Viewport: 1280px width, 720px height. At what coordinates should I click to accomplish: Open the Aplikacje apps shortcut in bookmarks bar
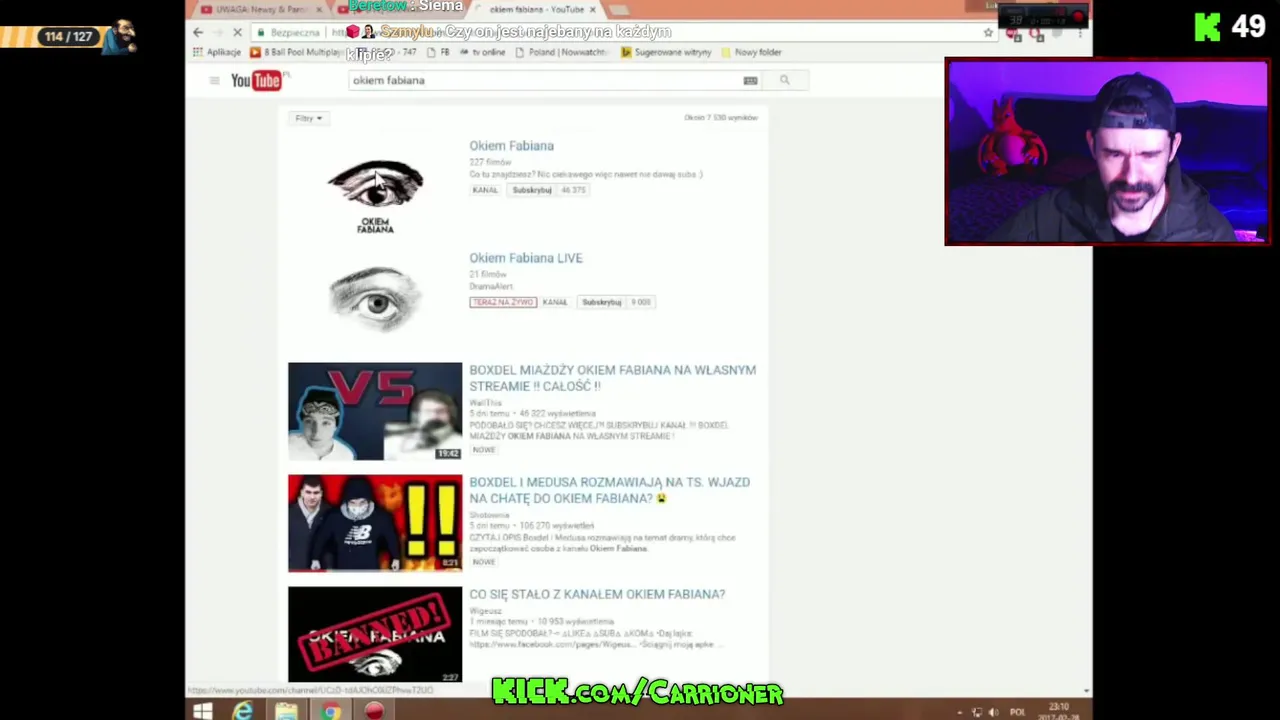[x=218, y=52]
